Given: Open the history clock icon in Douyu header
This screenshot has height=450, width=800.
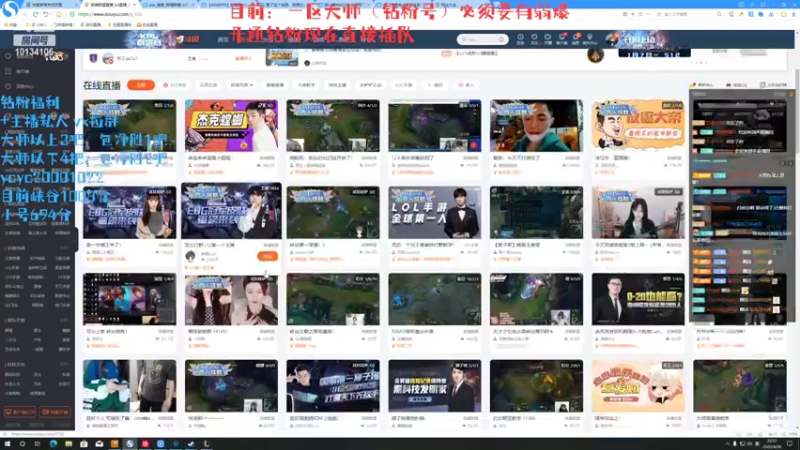Looking at the screenshot, I should pyautogui.click(x=520, y=39).
